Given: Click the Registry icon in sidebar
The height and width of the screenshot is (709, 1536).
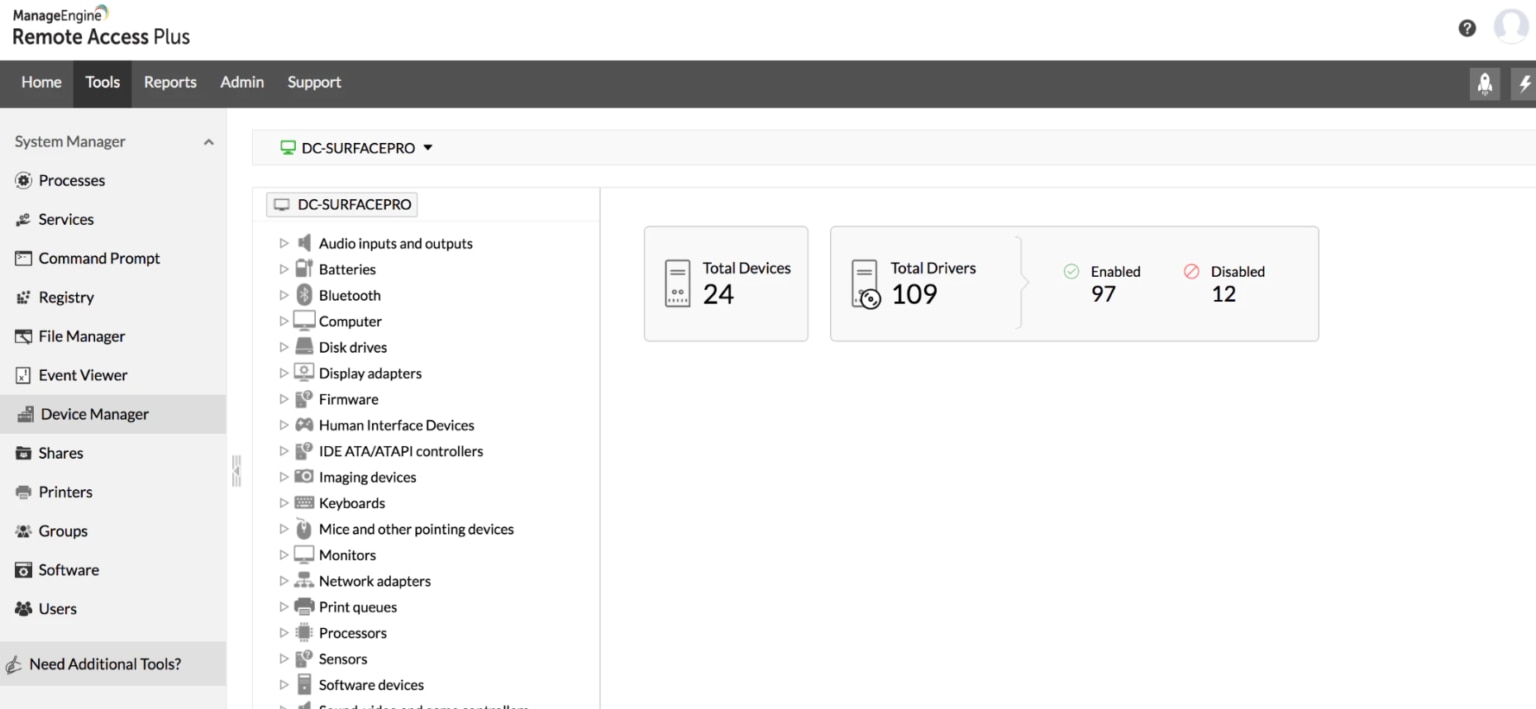Looking at the screenshot, I should coord(23,297).
